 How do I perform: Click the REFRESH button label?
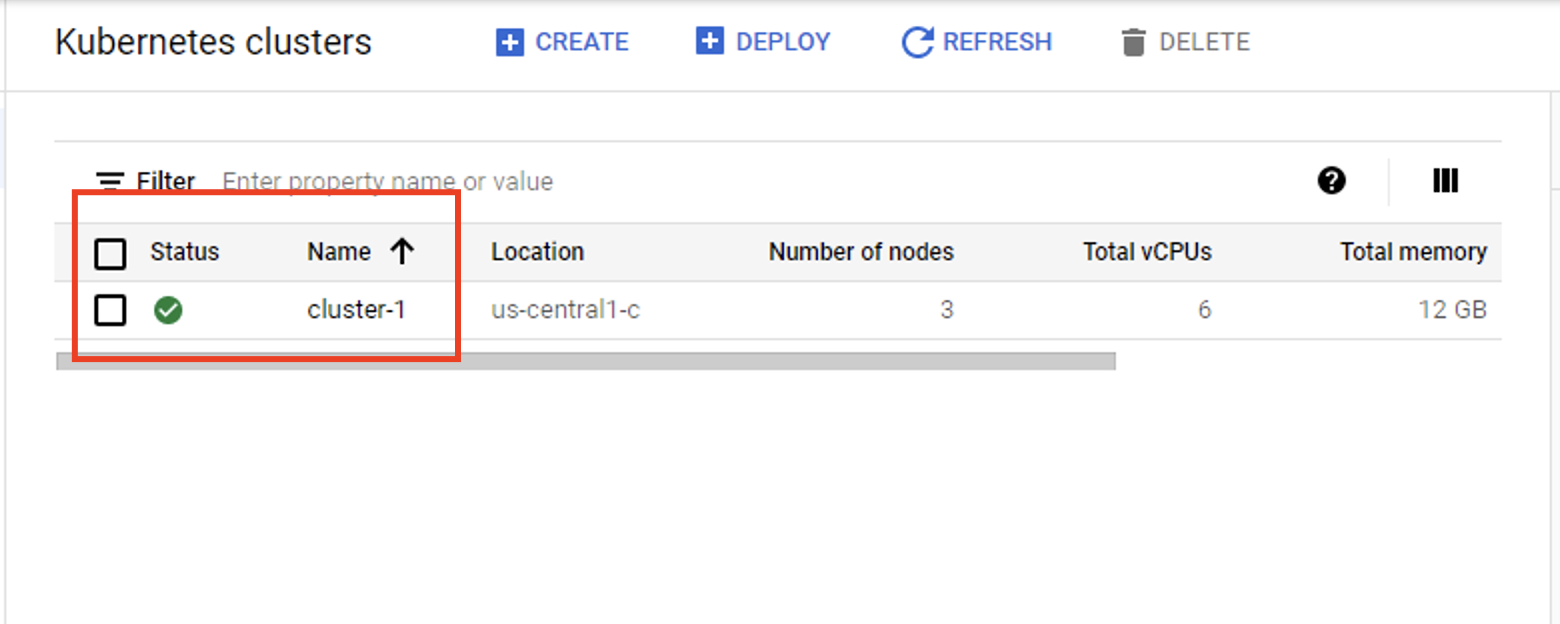click(x=997, y=42)
